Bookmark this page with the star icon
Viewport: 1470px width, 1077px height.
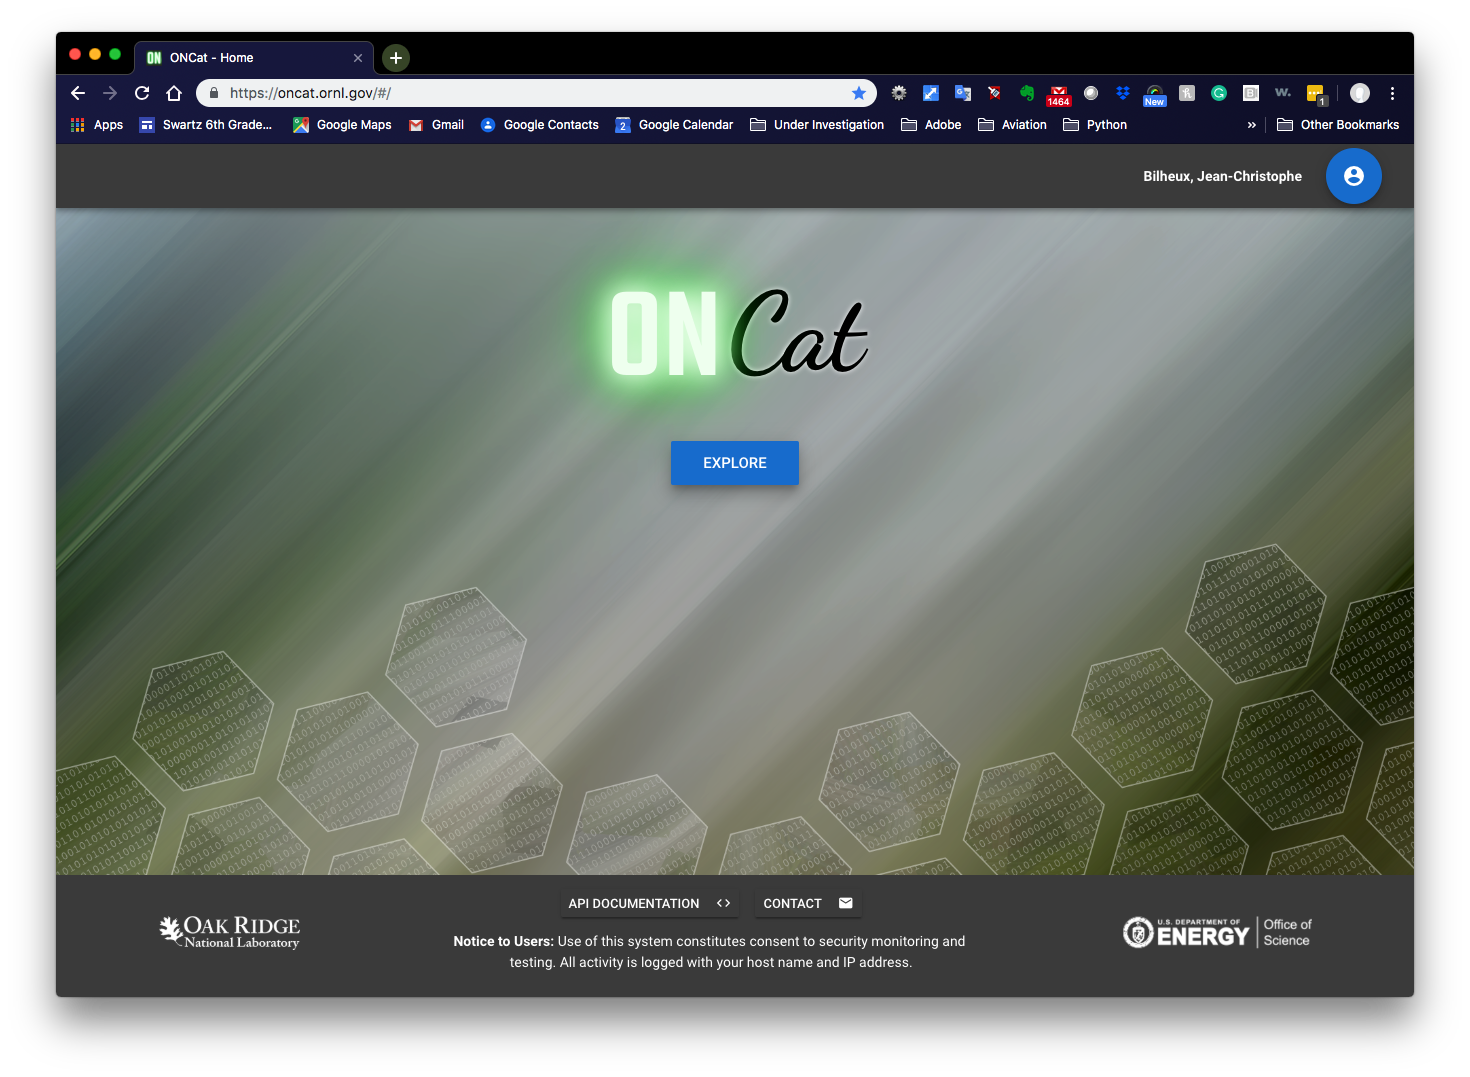point(859,92)
